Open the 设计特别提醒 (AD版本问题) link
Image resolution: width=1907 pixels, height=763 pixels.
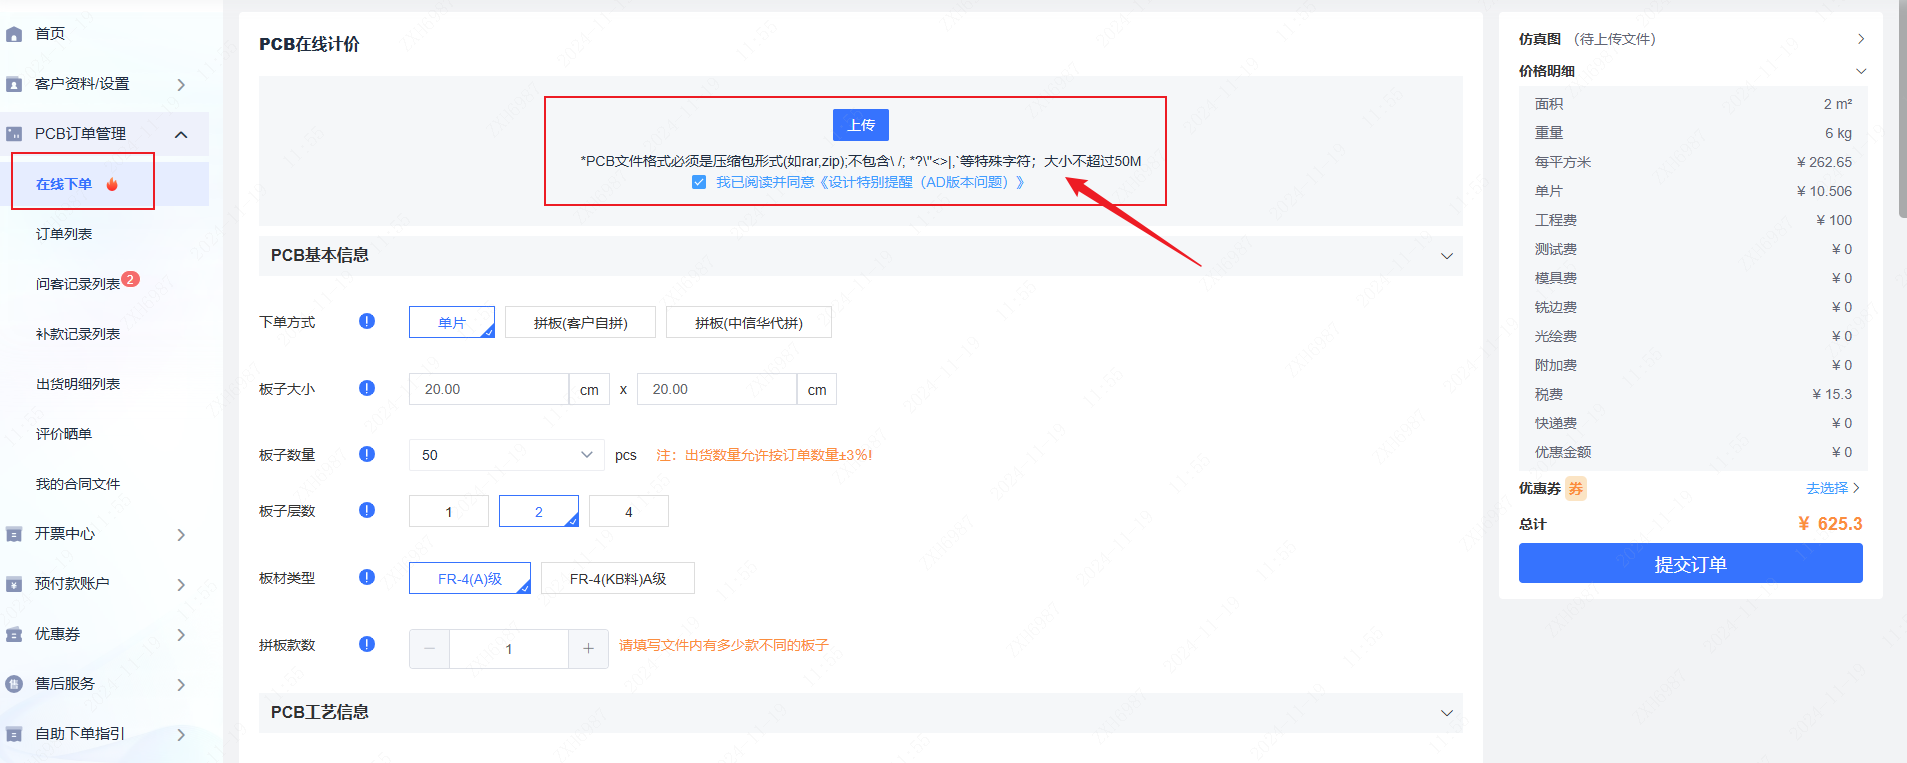point(920,182)
